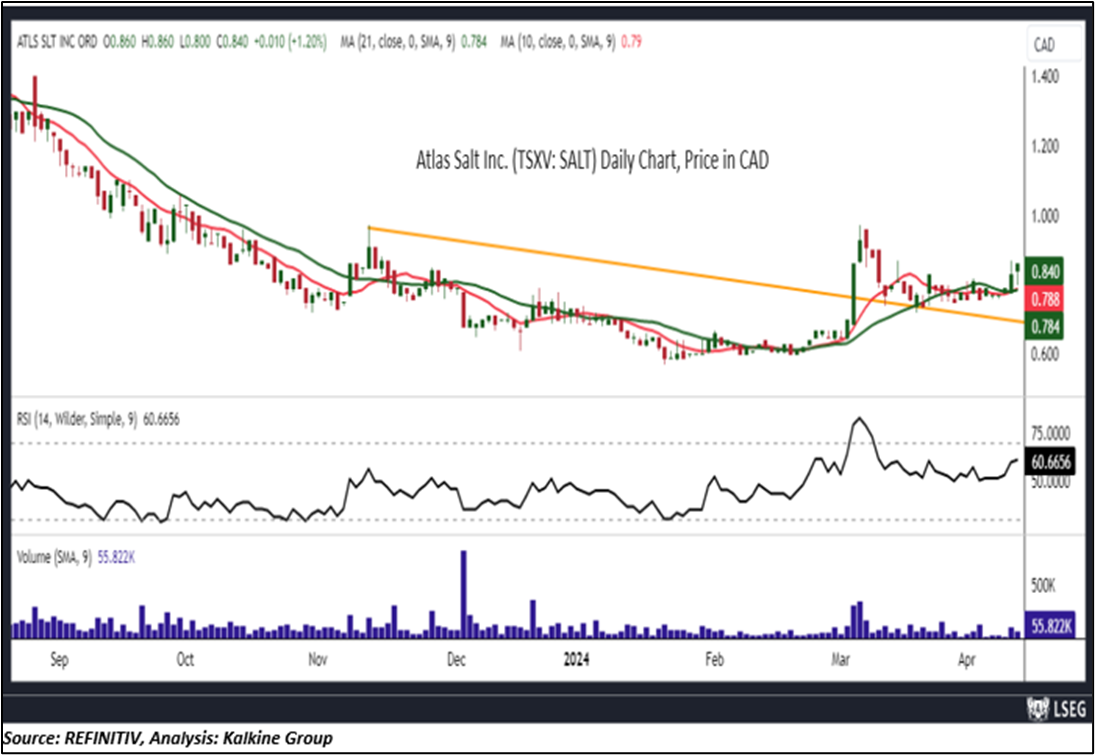This screenshot has width=1095, height=755.
Task: Click the Apr label on time axis
Action: click(x=967, y=659)
